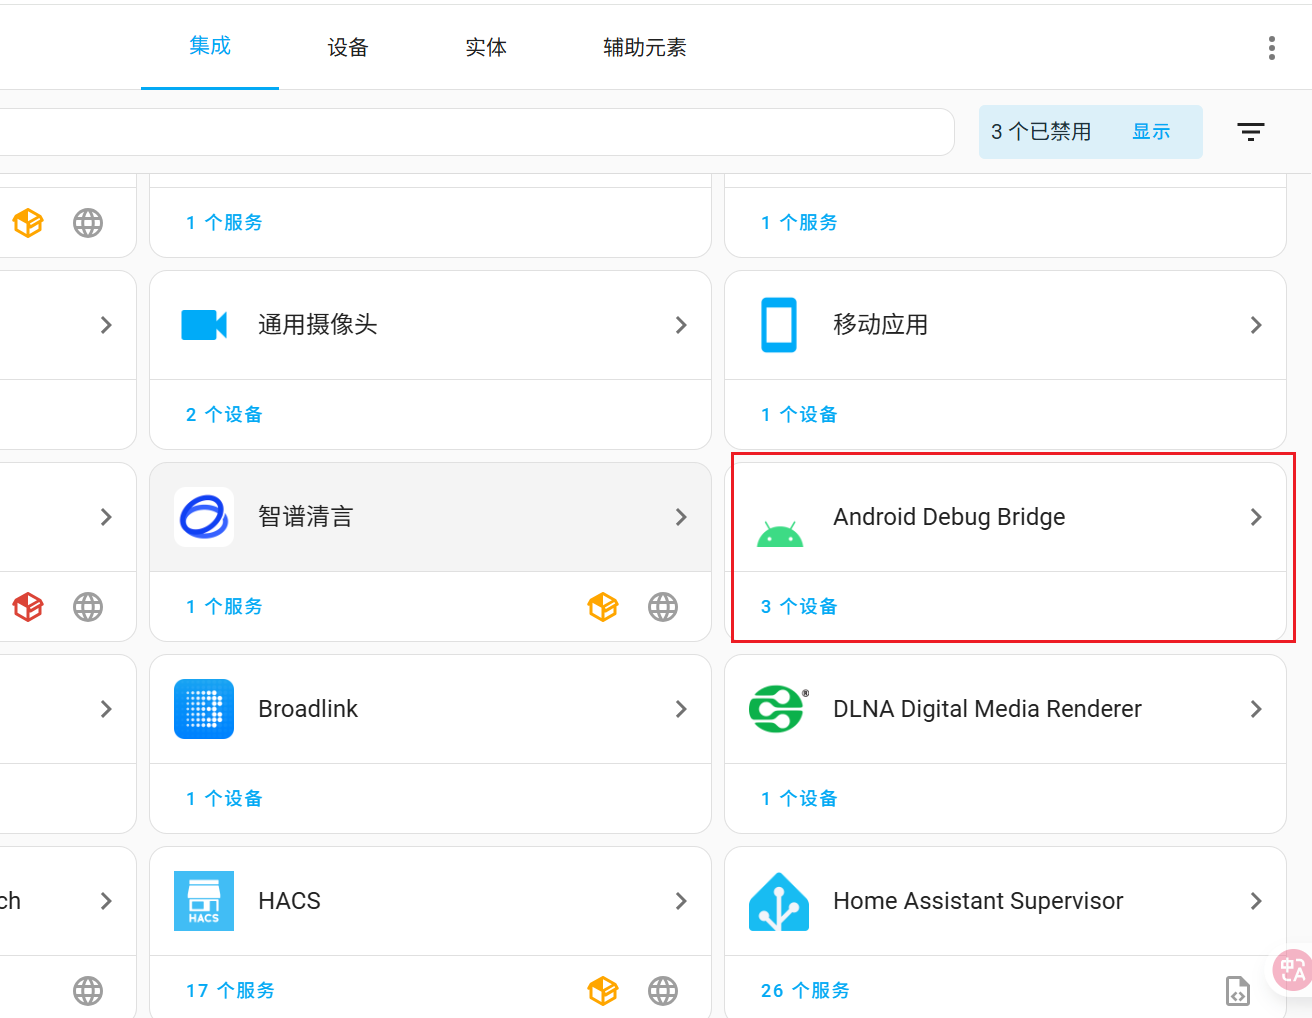Viewport: 1312px width, 1018px height.
Task: Expand the Android Debug Bridge chevron
Action: pyautogui.click(x=1256, y=517)
